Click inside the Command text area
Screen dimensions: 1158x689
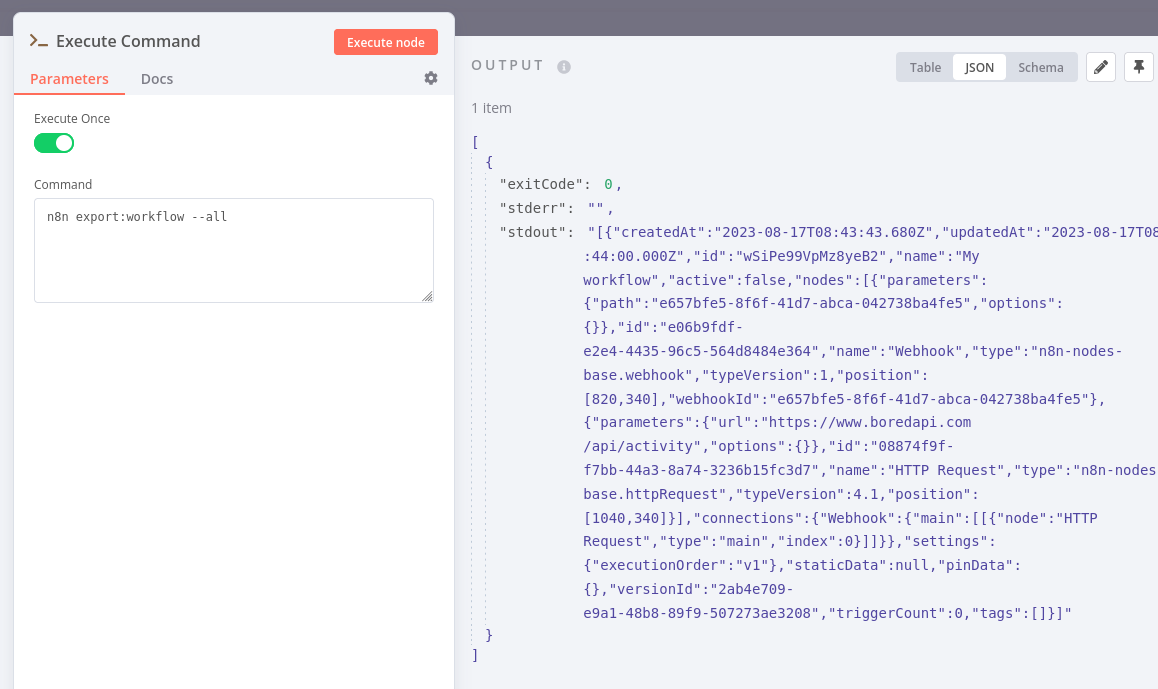(x=233, y=249)
